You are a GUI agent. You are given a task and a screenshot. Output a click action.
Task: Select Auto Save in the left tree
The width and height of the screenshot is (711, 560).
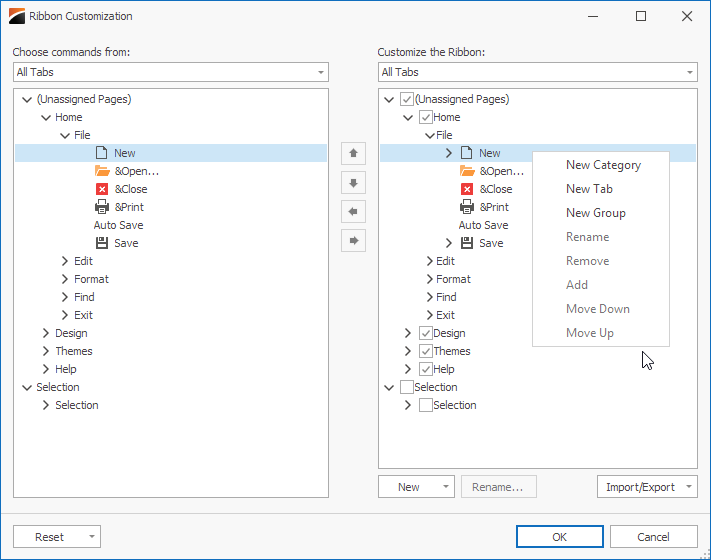118,225
